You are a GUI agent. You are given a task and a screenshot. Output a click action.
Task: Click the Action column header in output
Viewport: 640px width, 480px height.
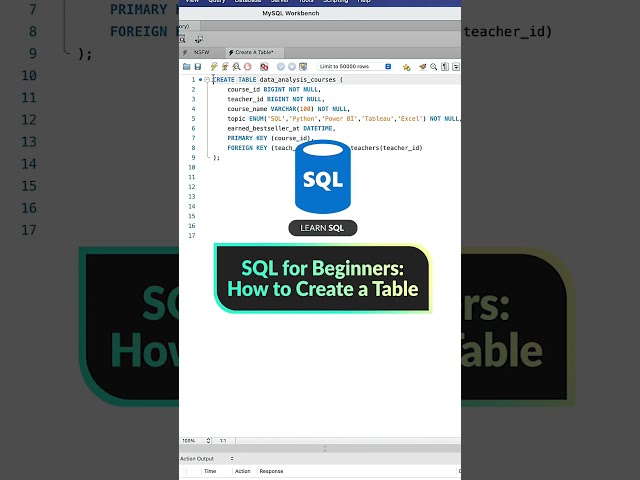(242, 471)
